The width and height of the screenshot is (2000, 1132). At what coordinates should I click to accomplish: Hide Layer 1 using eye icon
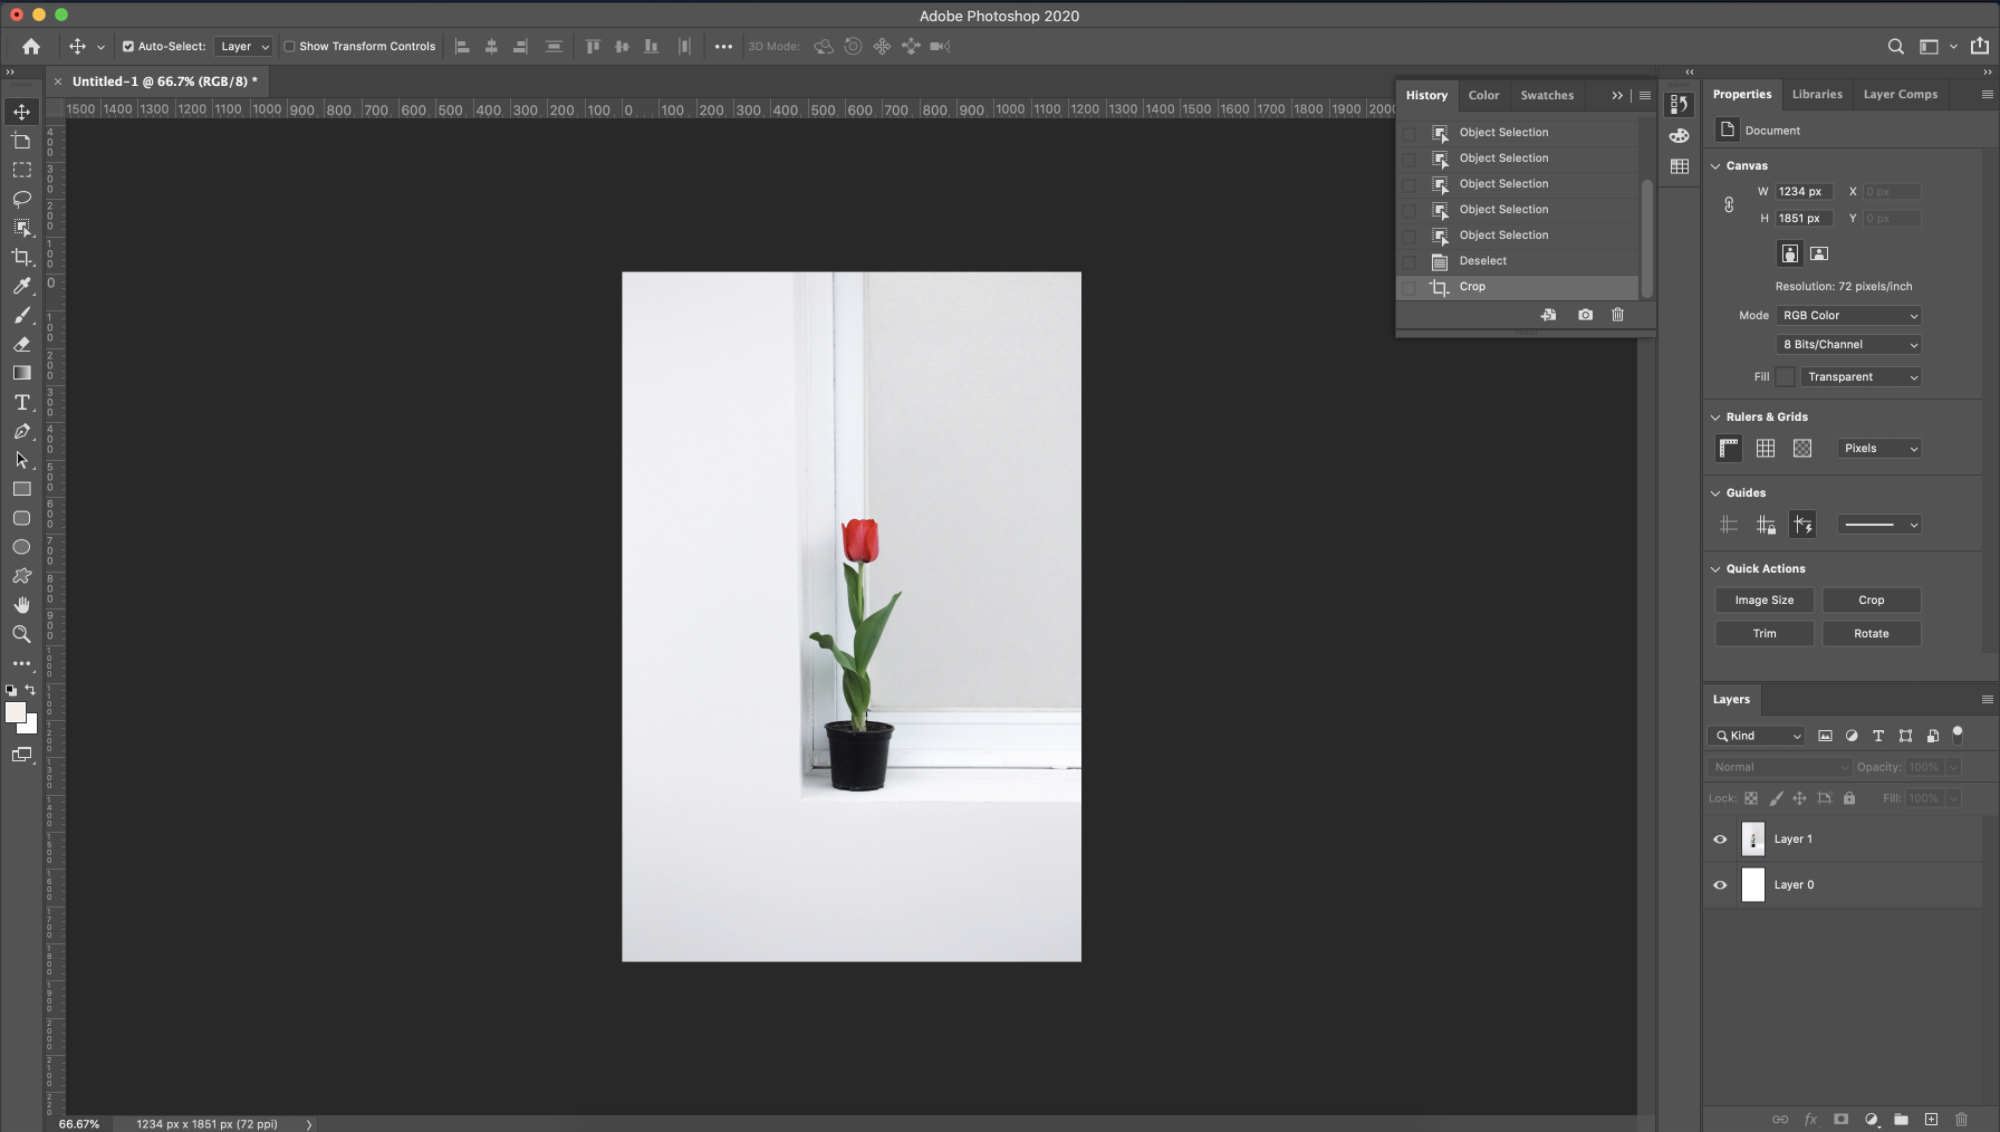1720,839
